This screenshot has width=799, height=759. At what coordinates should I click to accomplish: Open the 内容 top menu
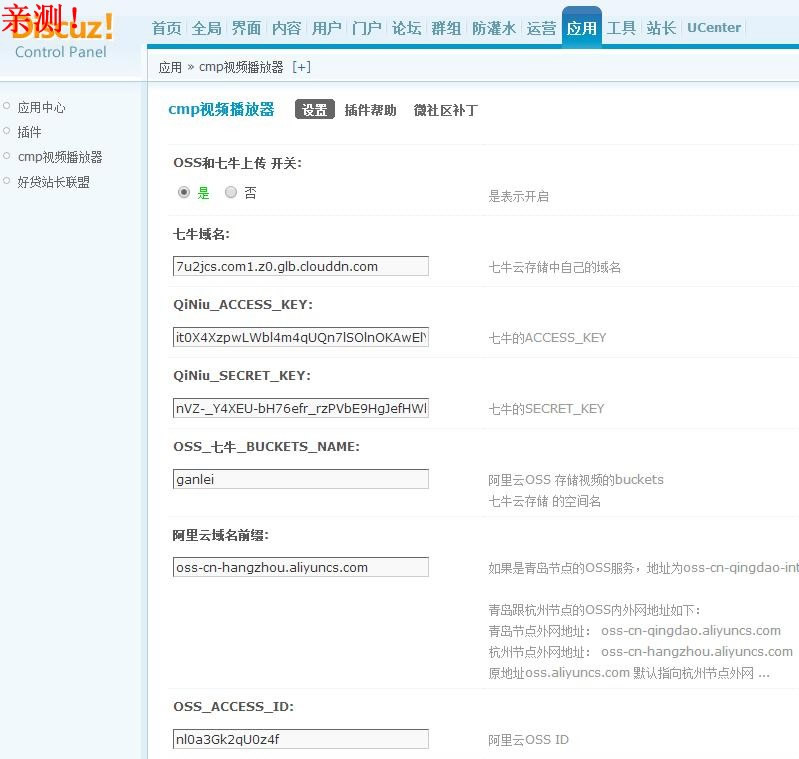[286, 28]
